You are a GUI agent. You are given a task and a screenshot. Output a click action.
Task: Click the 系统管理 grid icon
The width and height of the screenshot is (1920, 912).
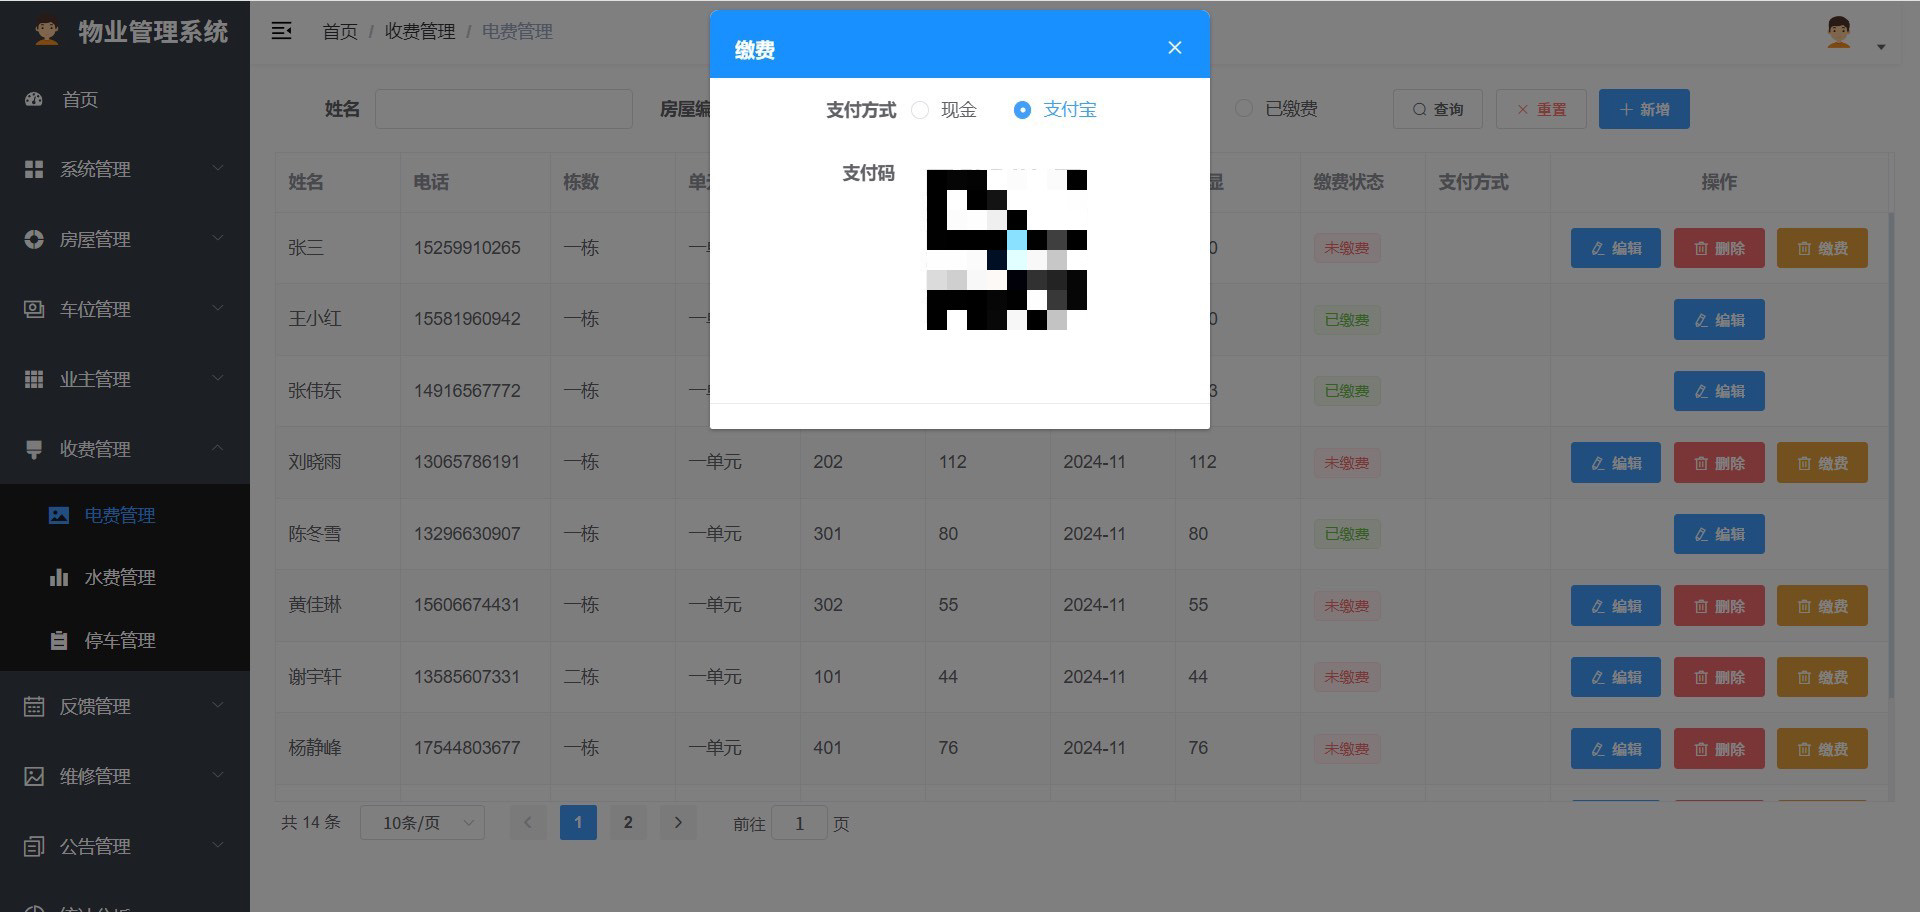[x=34, y=169]
